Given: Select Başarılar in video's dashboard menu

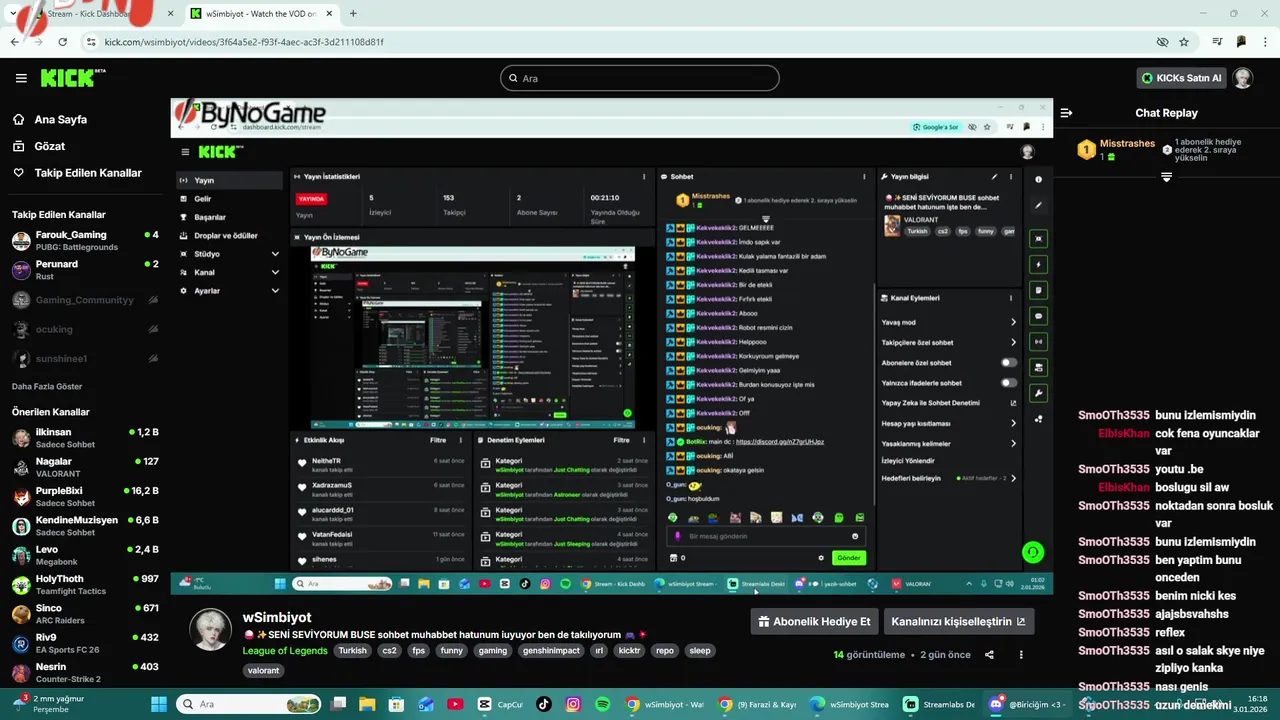Looking at the screenshot, I should [x=229, y=217].
